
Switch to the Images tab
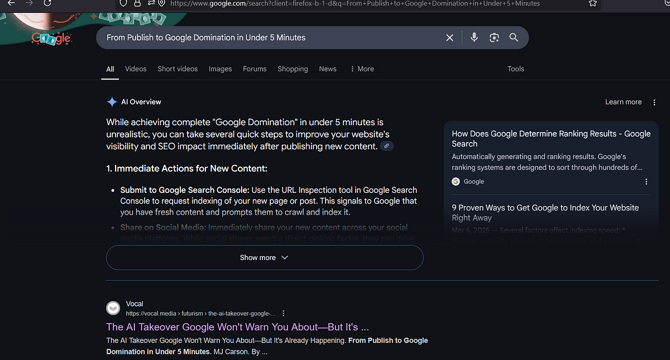point(220,69)
